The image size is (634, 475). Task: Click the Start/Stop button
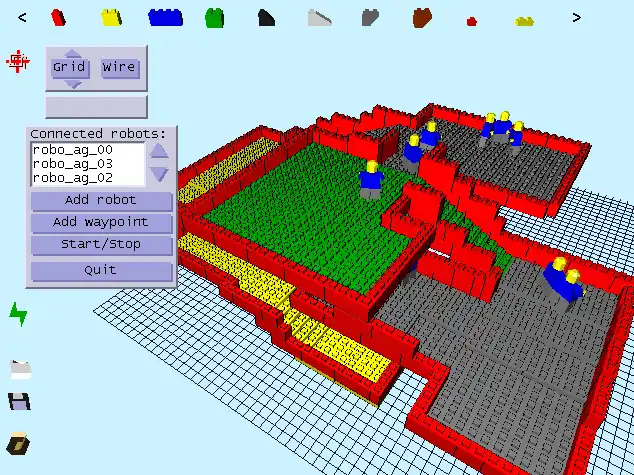click(101, 245)
